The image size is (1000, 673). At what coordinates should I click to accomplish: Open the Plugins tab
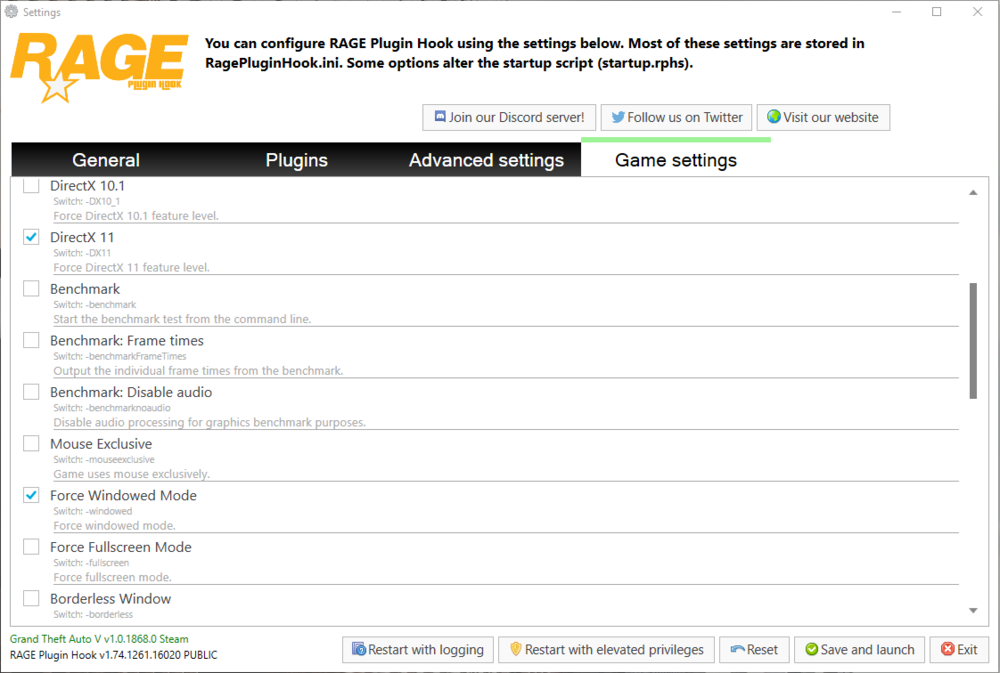click(296, 159)
